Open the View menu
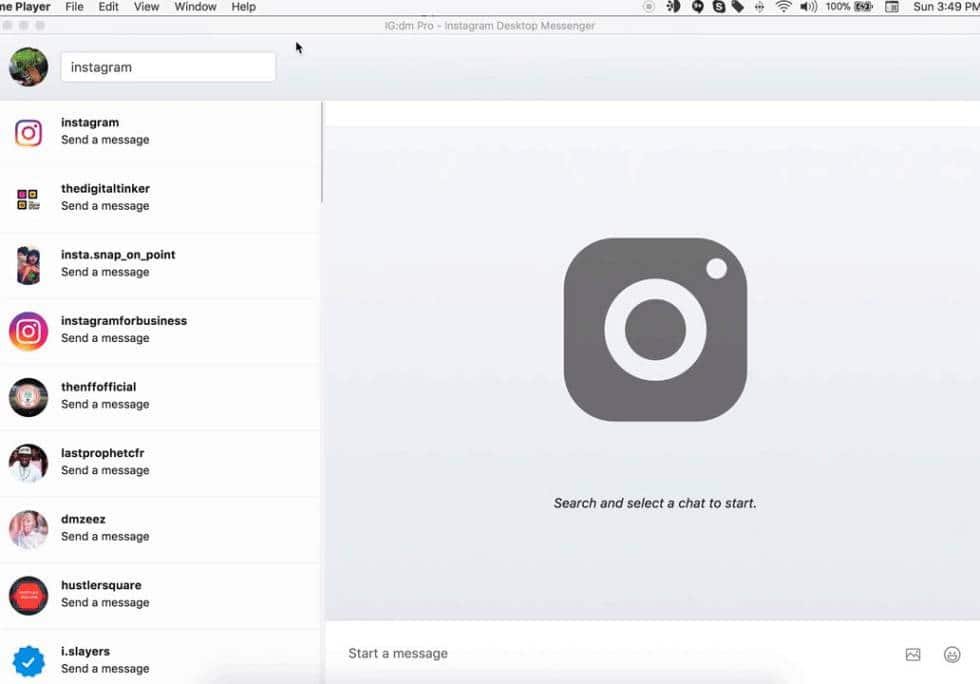Image resolution: width=980 pixels, height=684 pixels. (x=146, y=7)
